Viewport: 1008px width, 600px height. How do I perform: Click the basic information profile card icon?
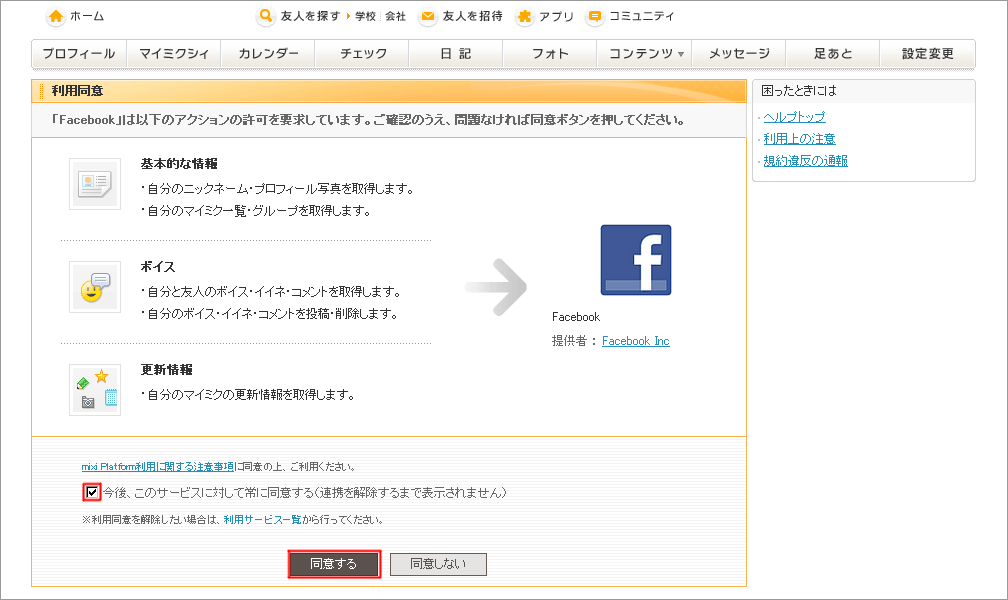point(95,184)
